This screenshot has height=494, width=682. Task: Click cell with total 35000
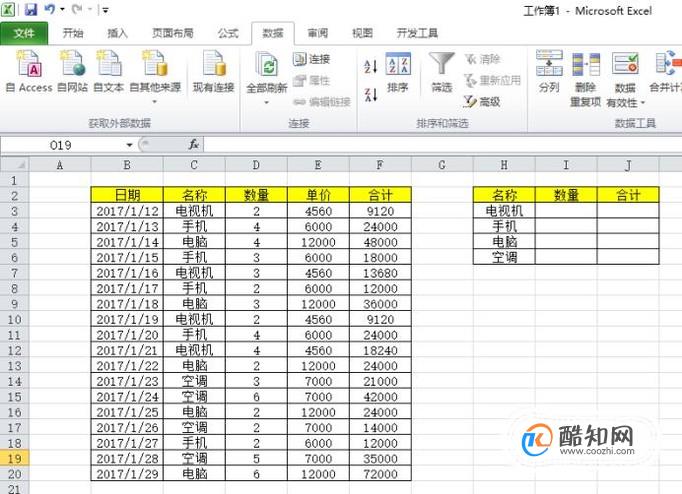click(380, 458)
